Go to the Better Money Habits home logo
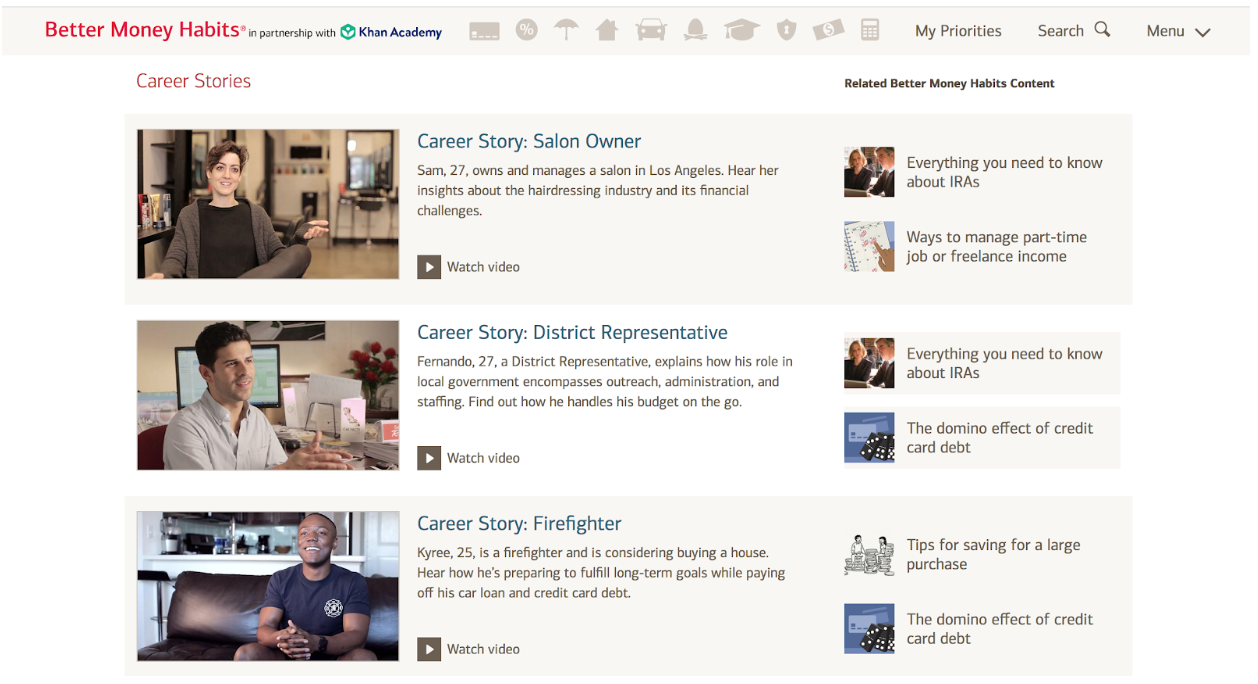 (145, 30)
